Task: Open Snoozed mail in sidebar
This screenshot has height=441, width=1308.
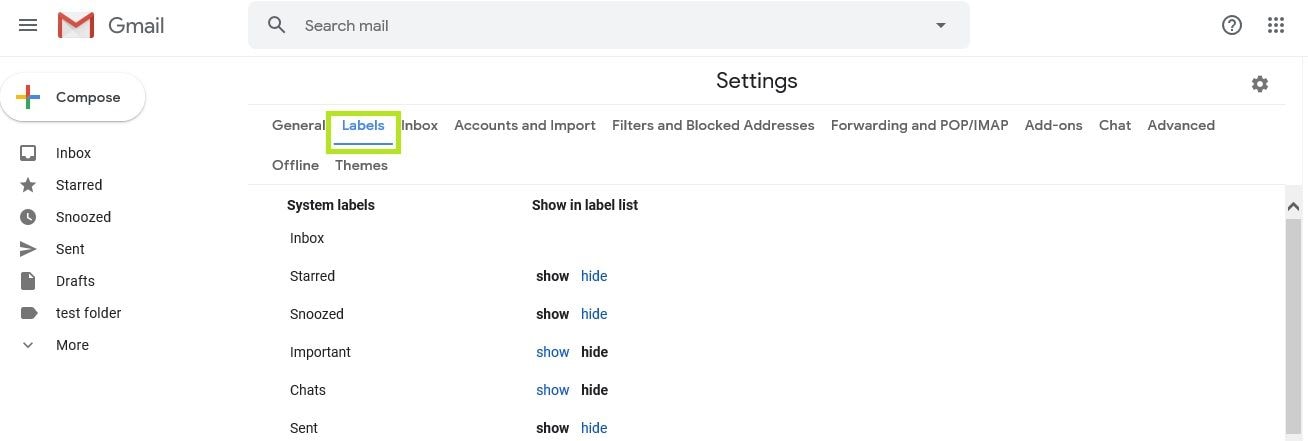Action: [x=83, y=217]
